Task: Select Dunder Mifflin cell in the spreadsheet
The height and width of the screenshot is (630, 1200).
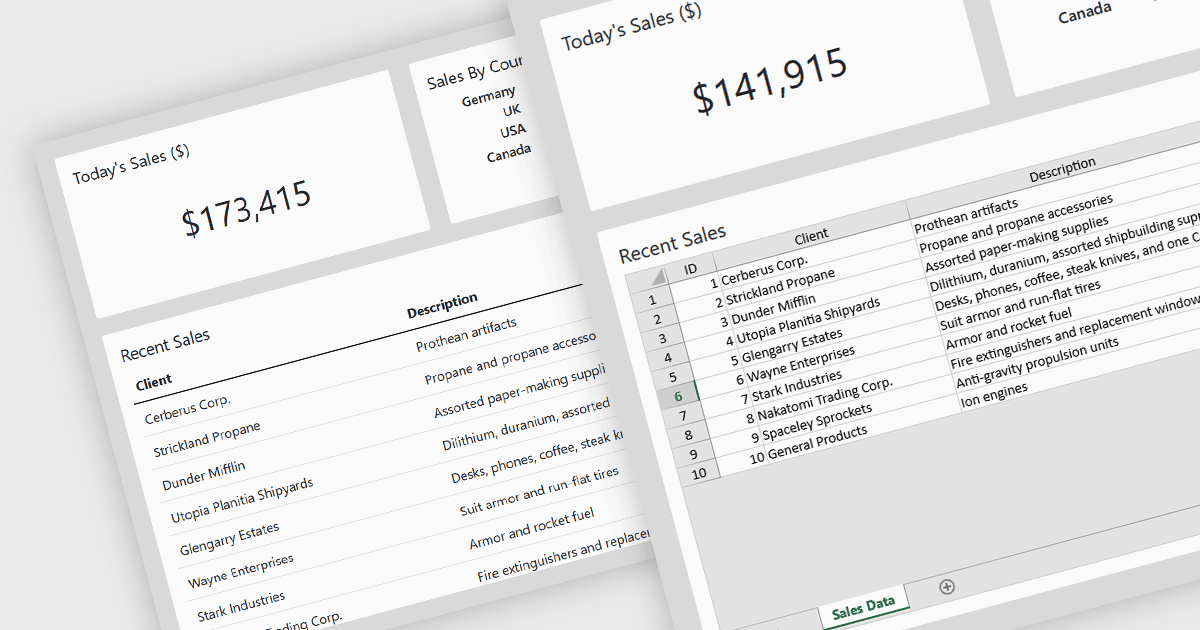Action: [773, 309]
